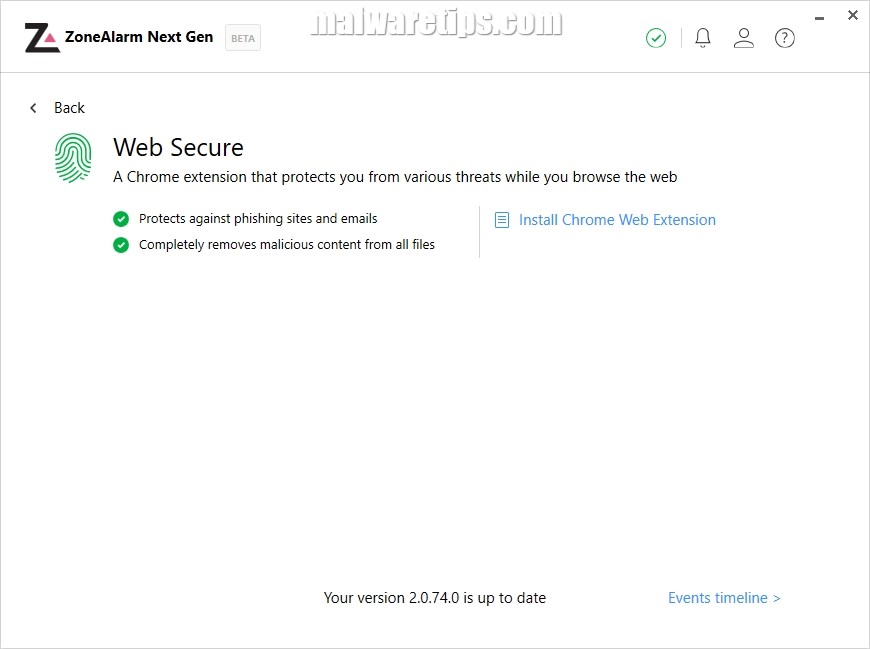Click the Web Secure heading
The image size is (870, 649).
[178, 147]
